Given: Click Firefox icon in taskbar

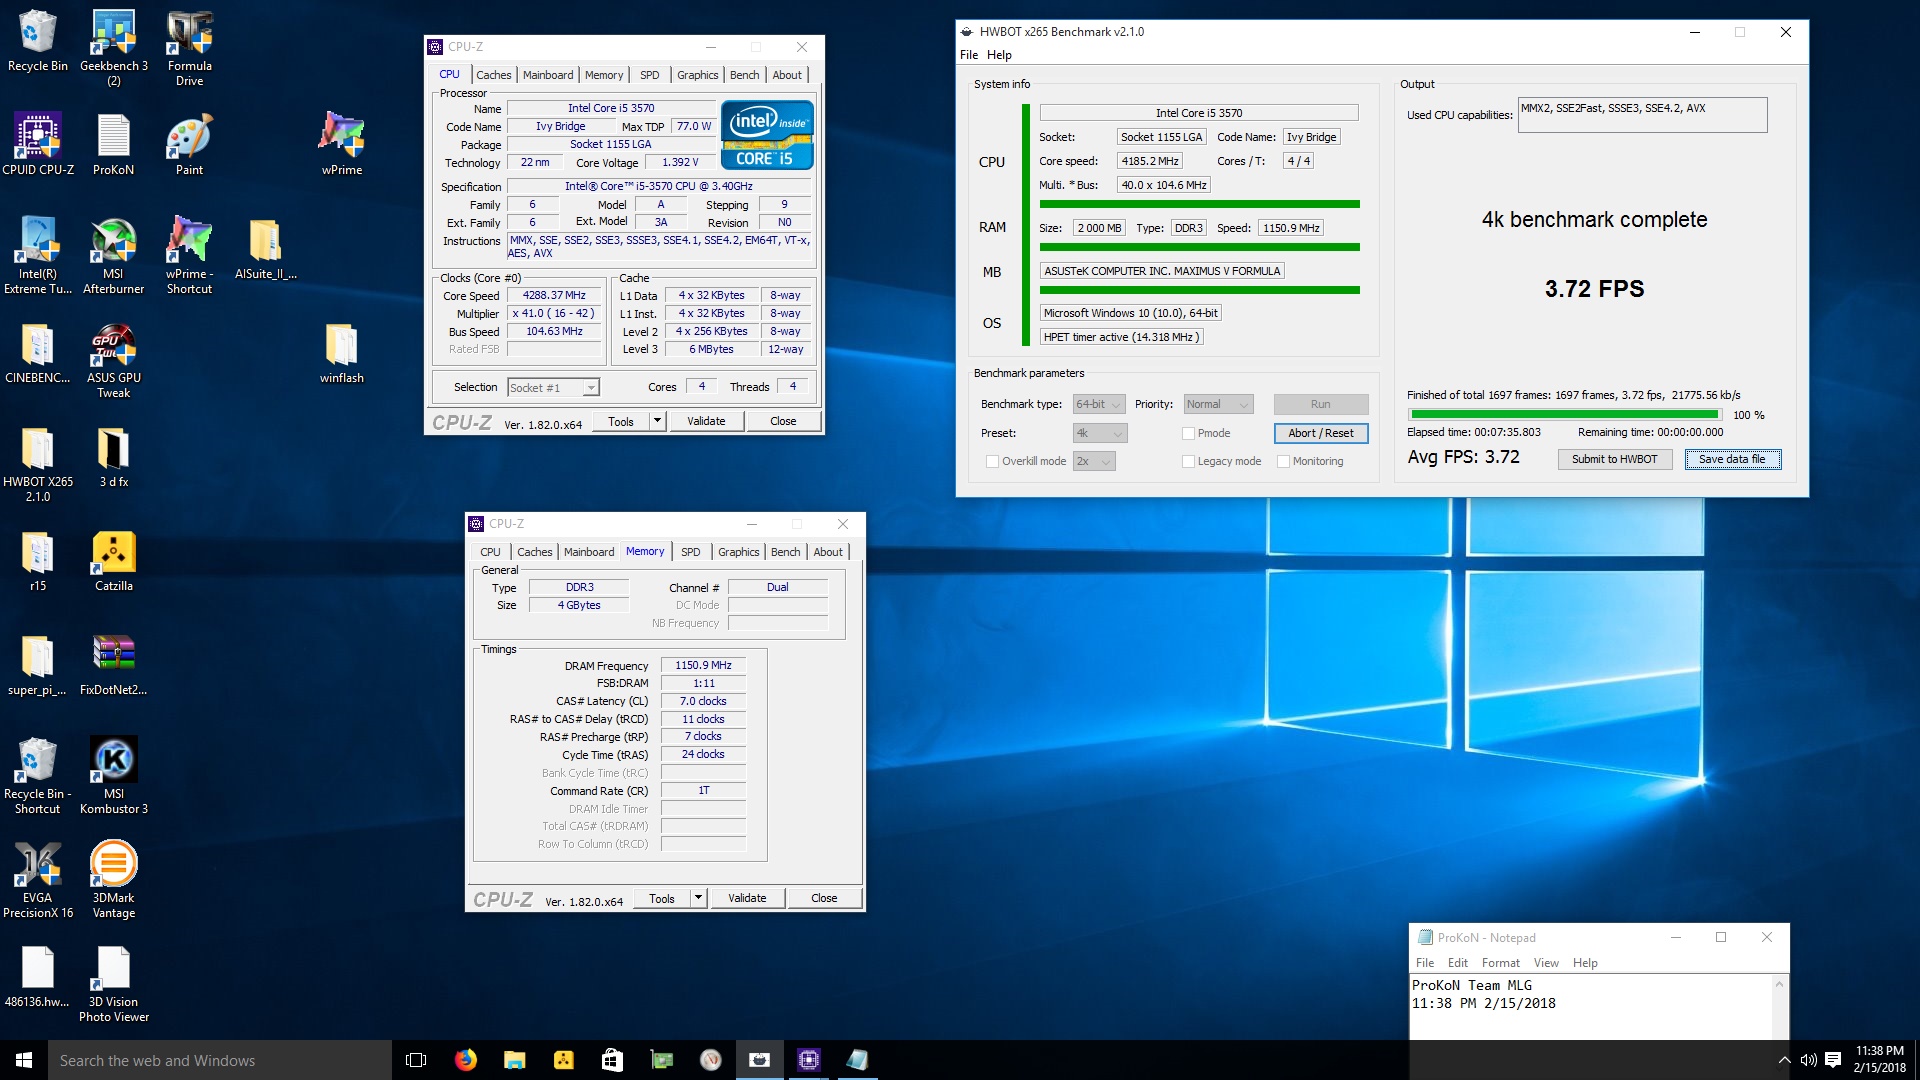Looking at the screenshot, I should [466, 1060].
